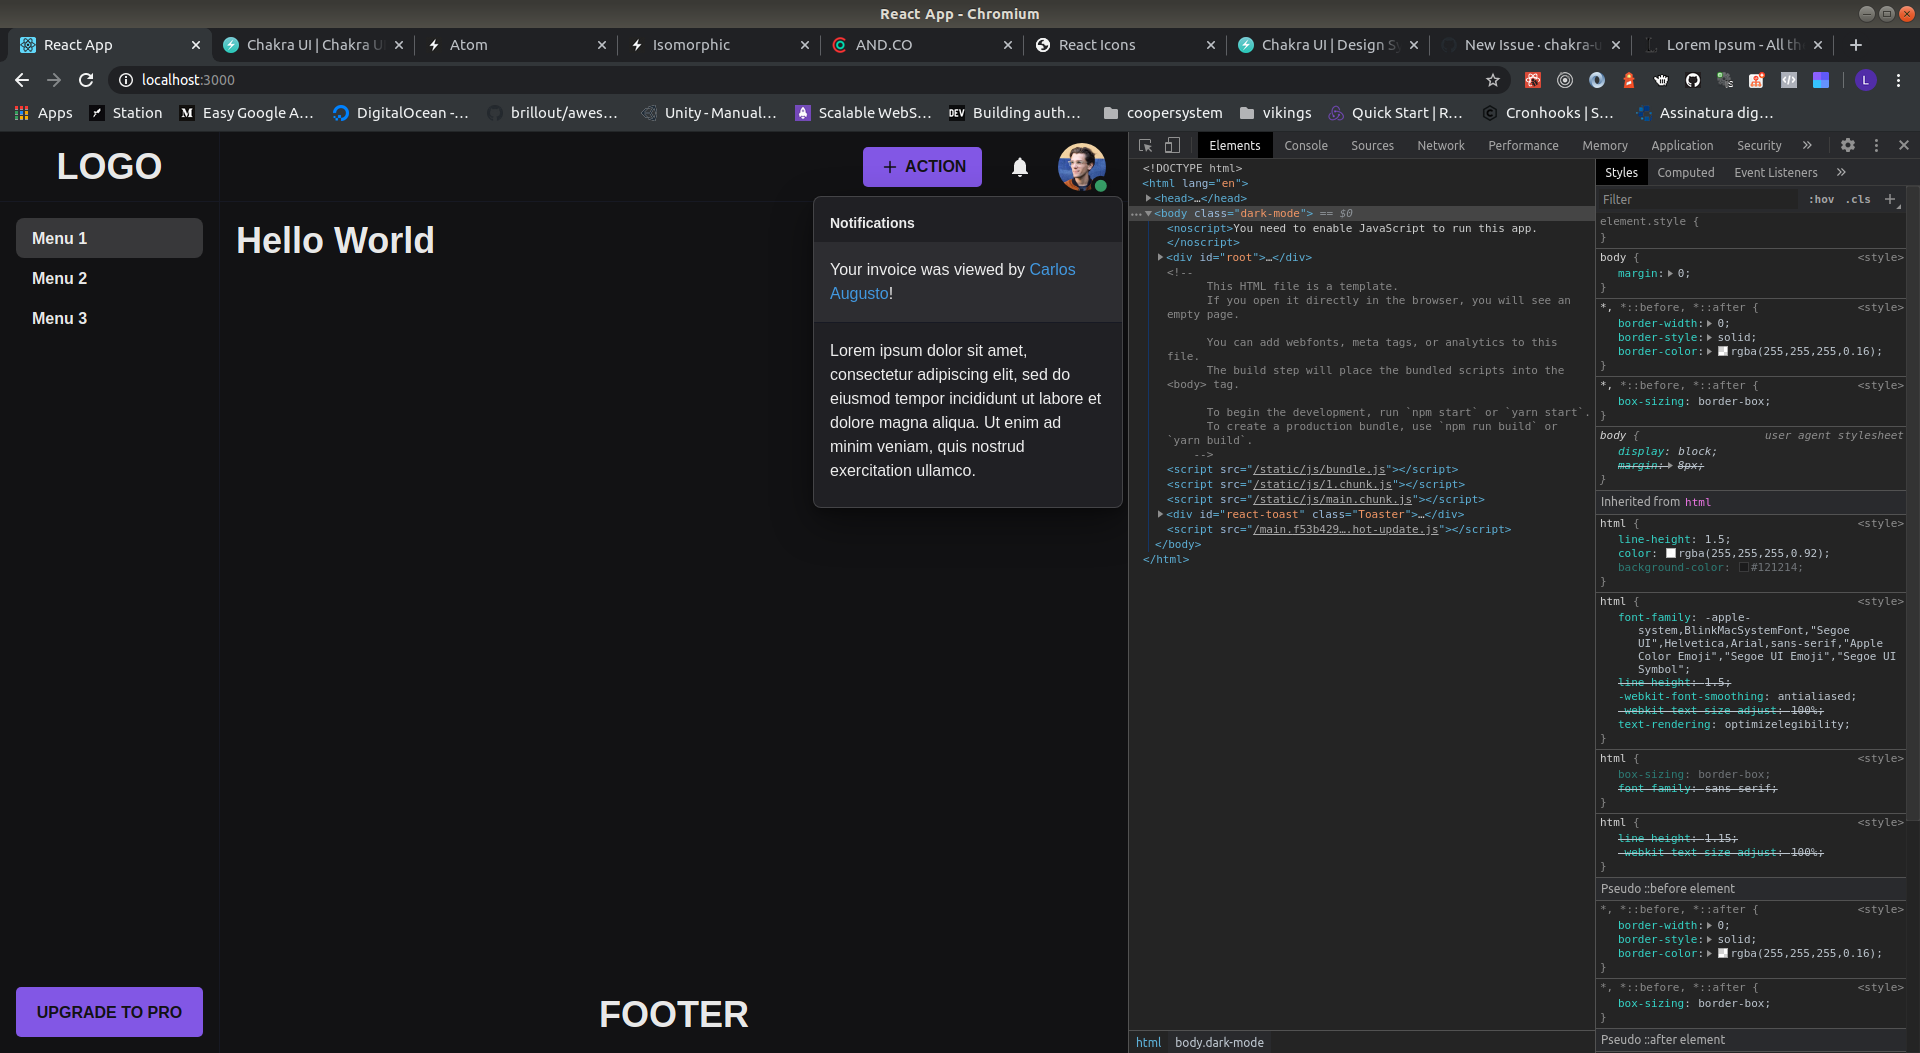Click the DevTools inspect element picker icon
This screenshot has width=1920, height=1053.
click(x=1146, y=145)
